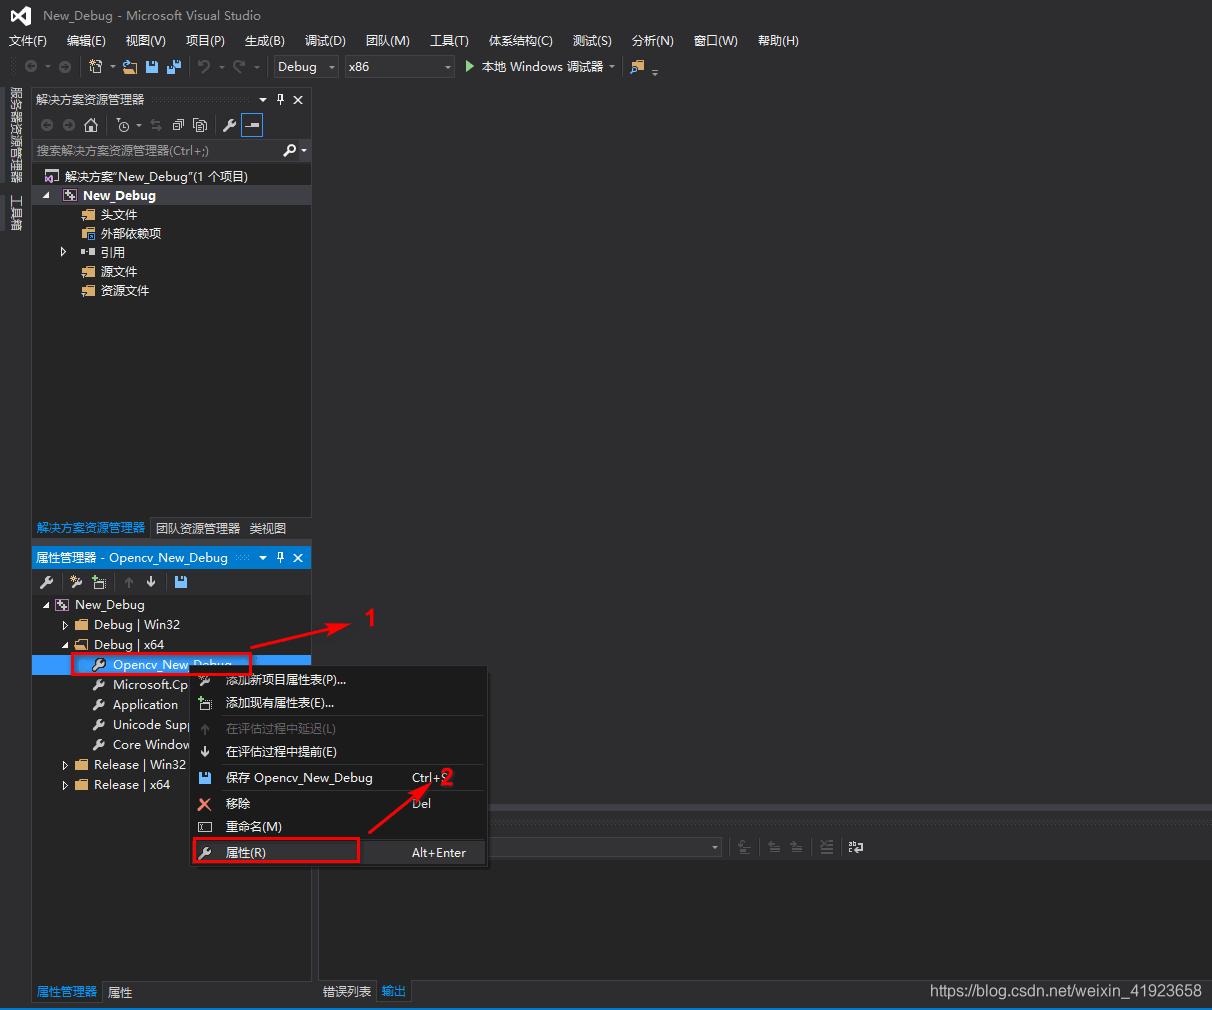Open the x86 platform dropdown

(400, 67)
